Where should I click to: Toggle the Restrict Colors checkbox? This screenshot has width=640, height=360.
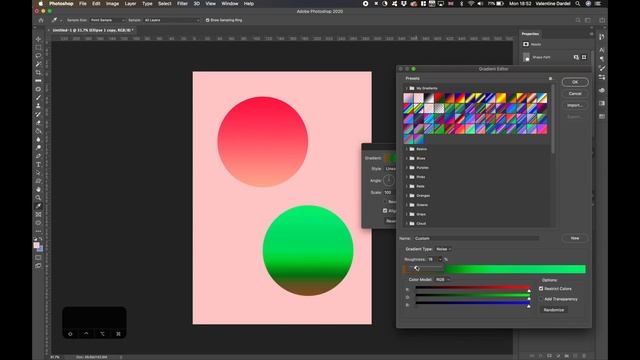coord(541,289)
